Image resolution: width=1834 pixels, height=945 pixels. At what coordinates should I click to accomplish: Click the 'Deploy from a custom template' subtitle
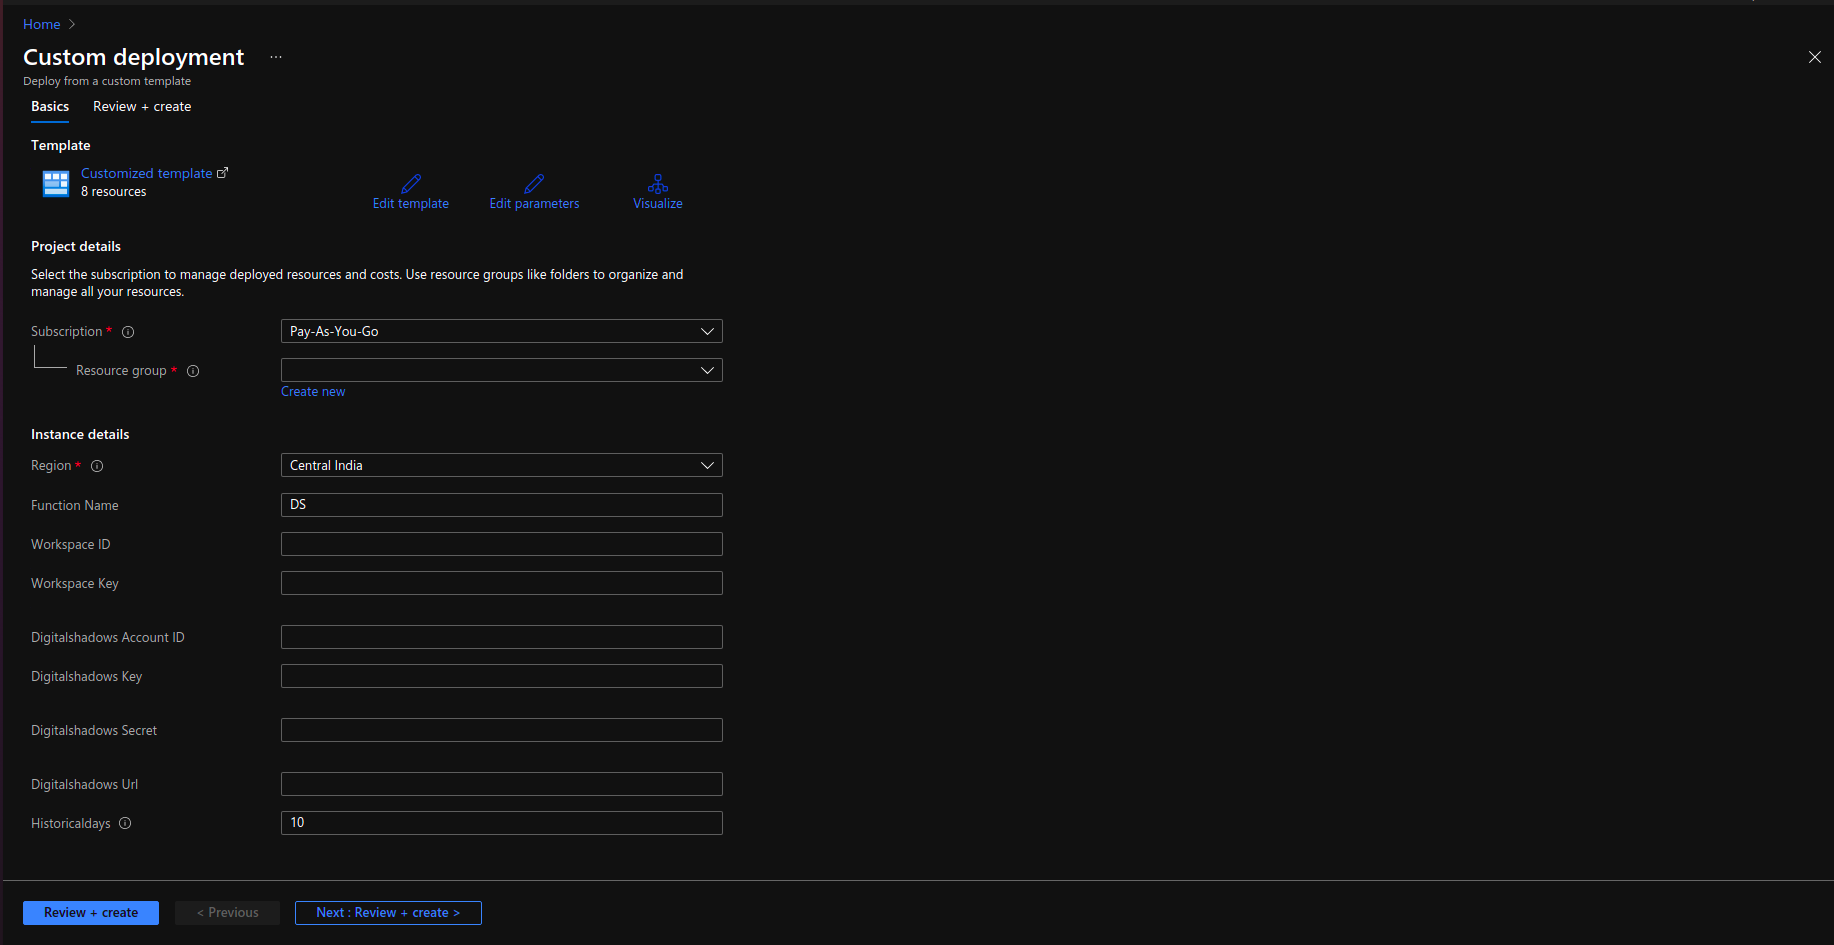(107, 81)
